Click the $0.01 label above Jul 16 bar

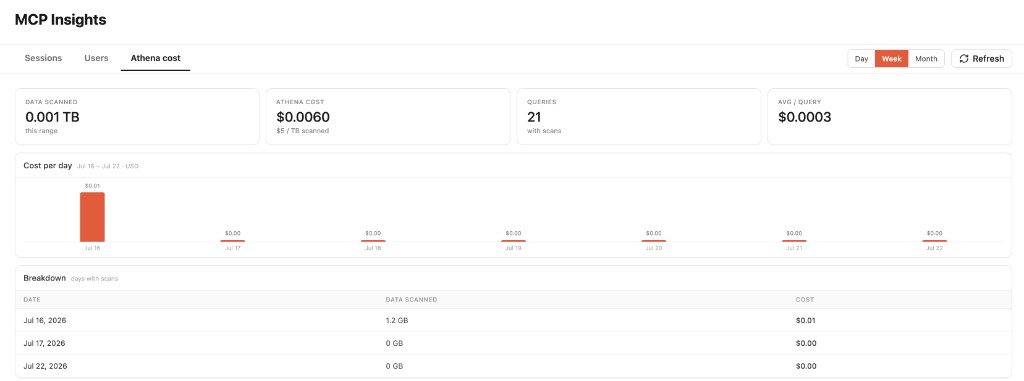(92, 186)
